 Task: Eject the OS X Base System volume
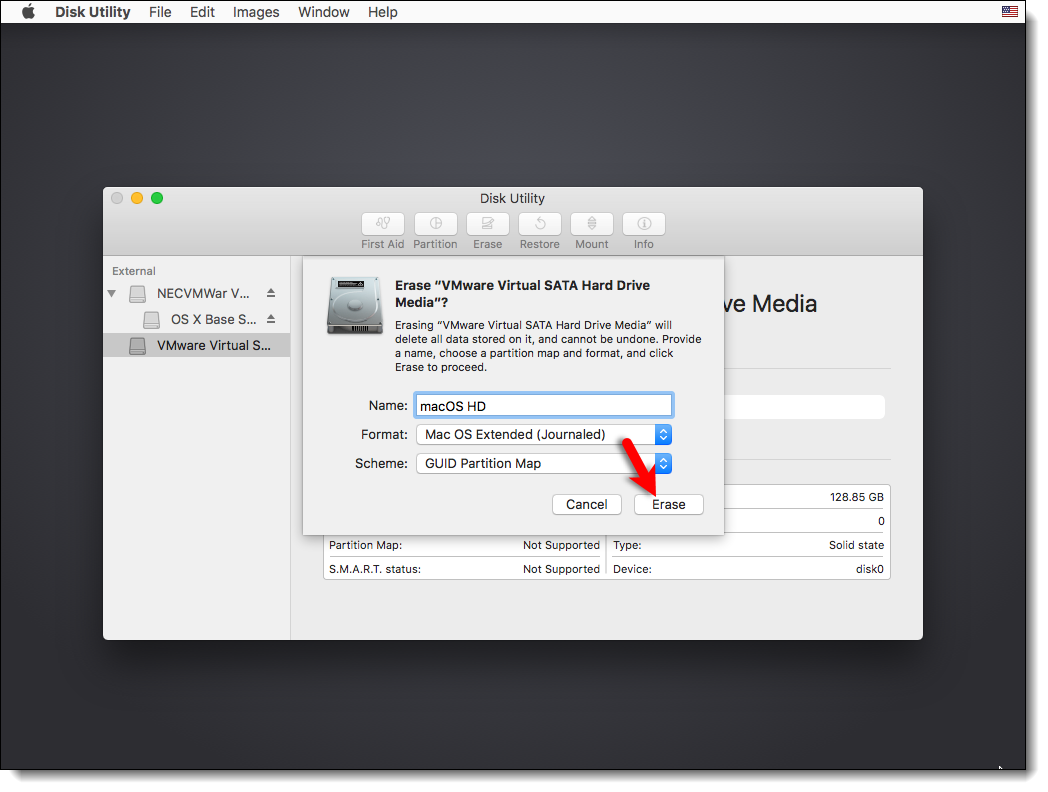point(271,319)
